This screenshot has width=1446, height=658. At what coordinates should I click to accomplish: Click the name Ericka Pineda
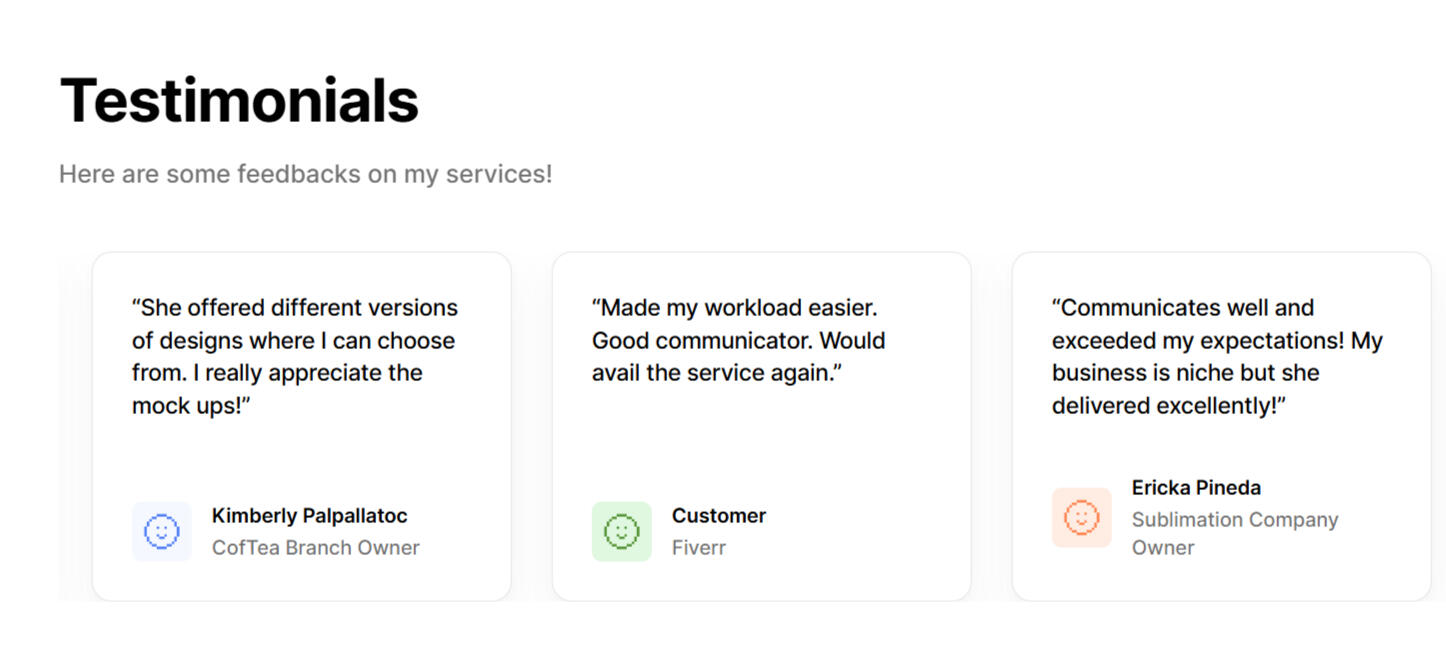[x=1196, y=488]
